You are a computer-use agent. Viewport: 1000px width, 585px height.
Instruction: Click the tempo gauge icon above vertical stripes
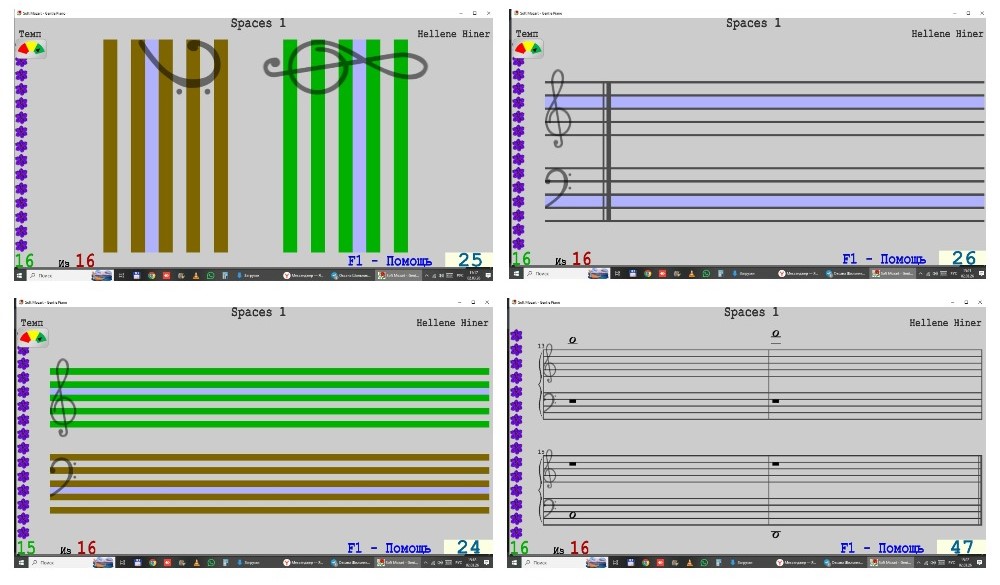click(x=31, y=48)
